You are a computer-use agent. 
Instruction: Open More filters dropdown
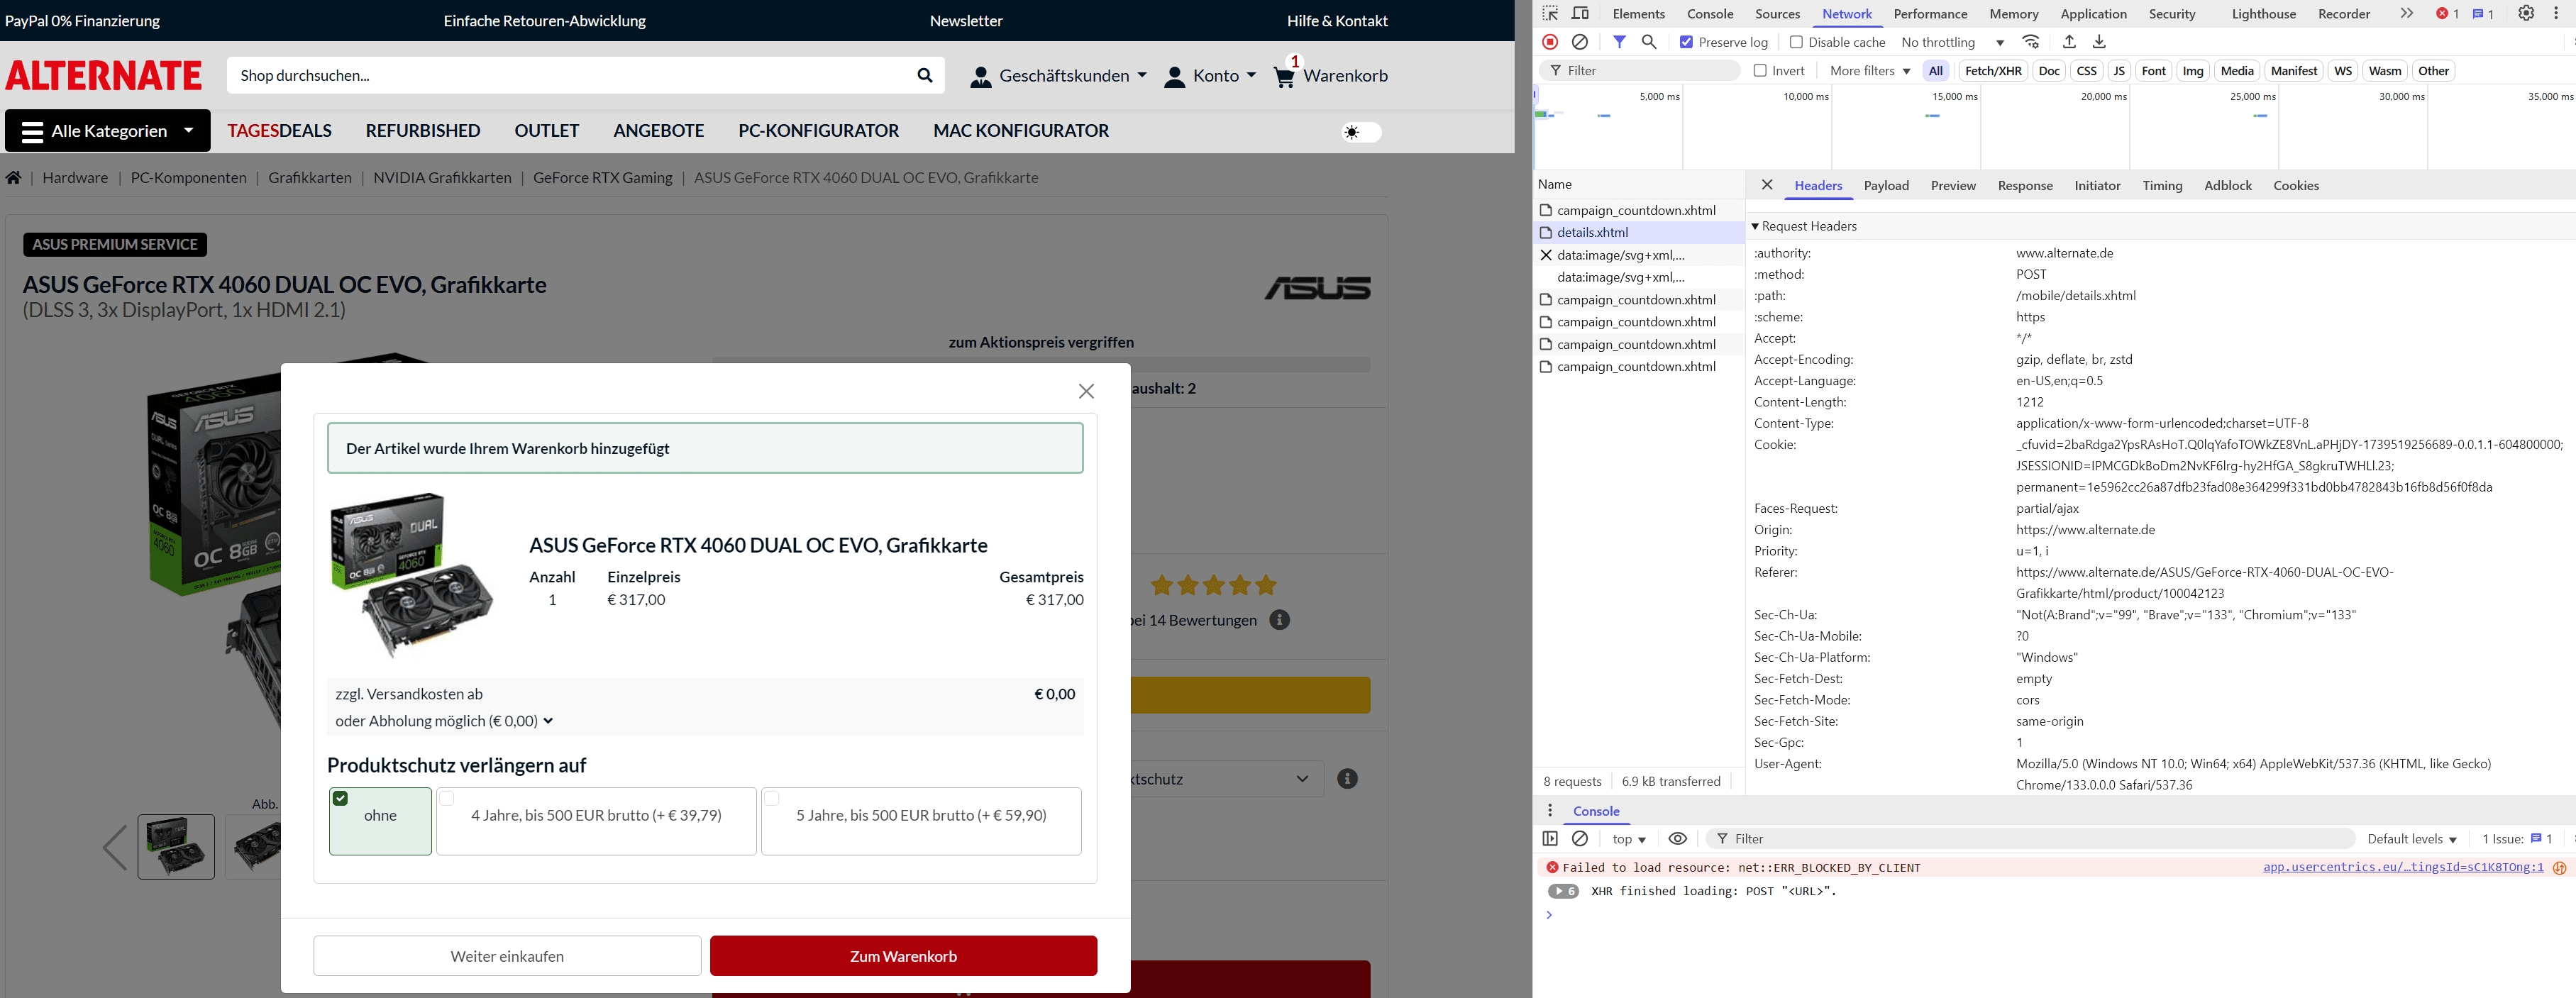[x=1870, y=71]
